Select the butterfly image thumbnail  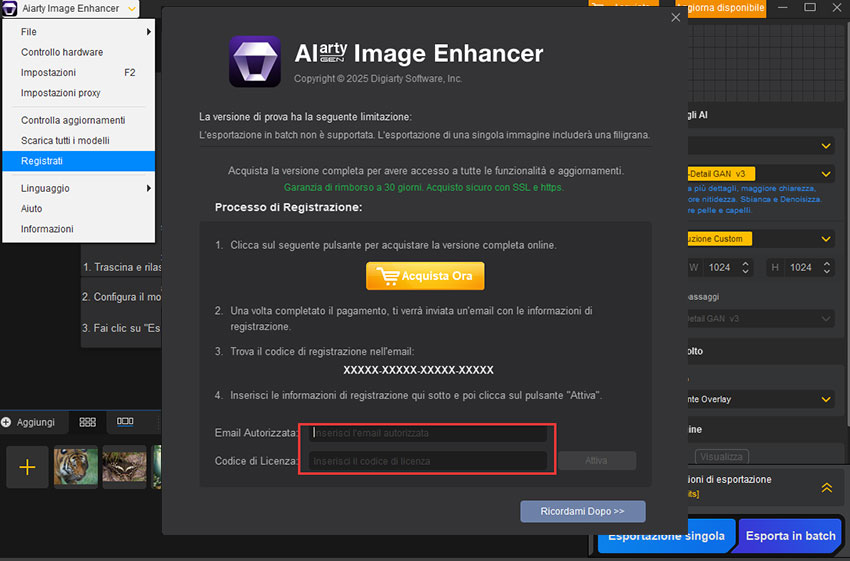point(125,467)
